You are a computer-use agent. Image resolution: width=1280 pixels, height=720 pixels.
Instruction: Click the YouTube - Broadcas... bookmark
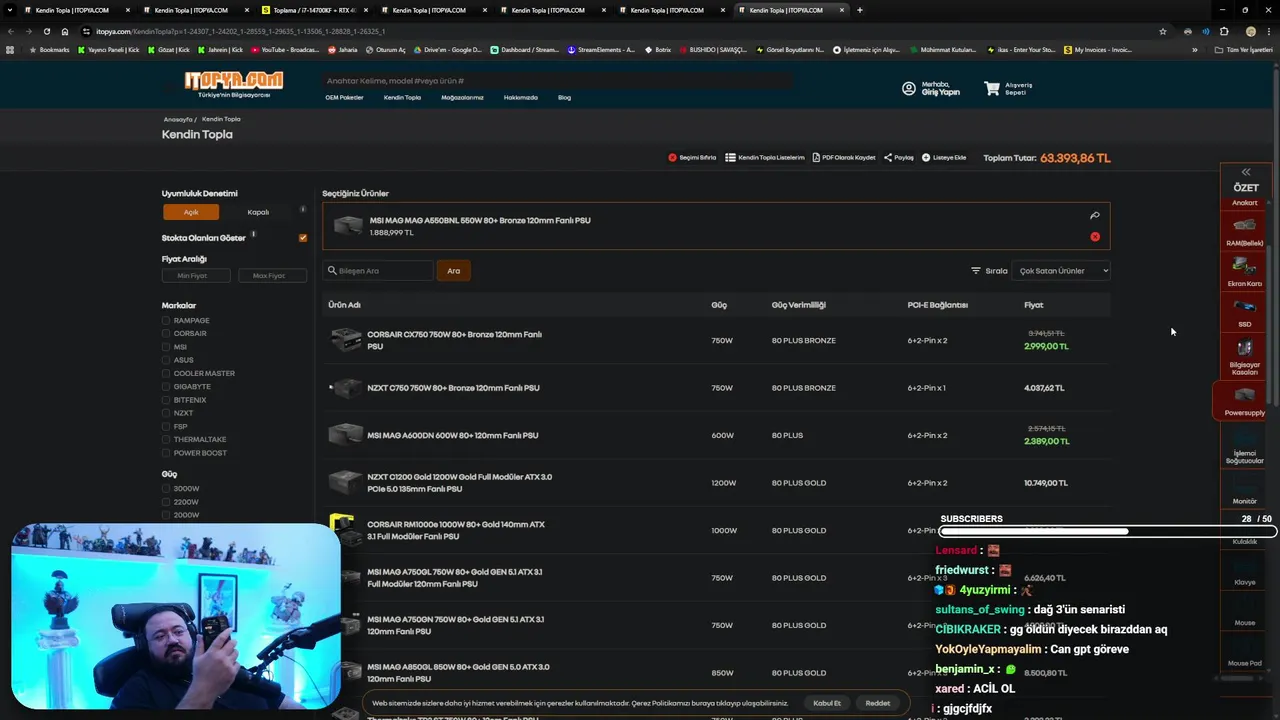tap(284, 49)
